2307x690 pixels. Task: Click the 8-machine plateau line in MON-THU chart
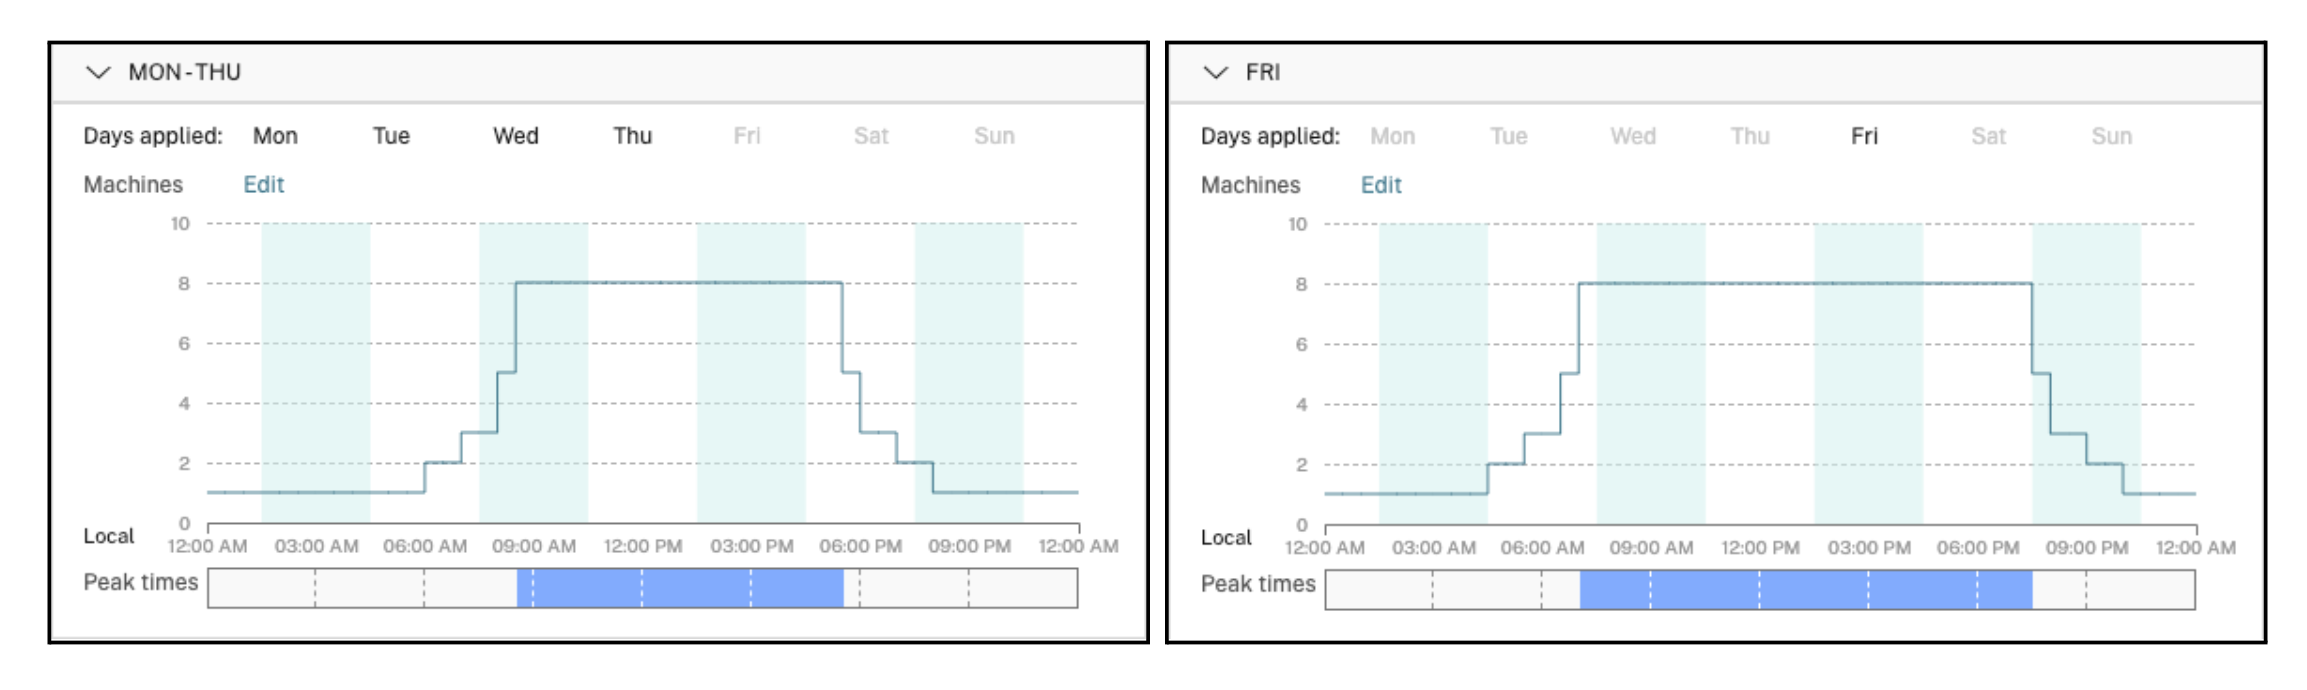(x=680, y=283)
